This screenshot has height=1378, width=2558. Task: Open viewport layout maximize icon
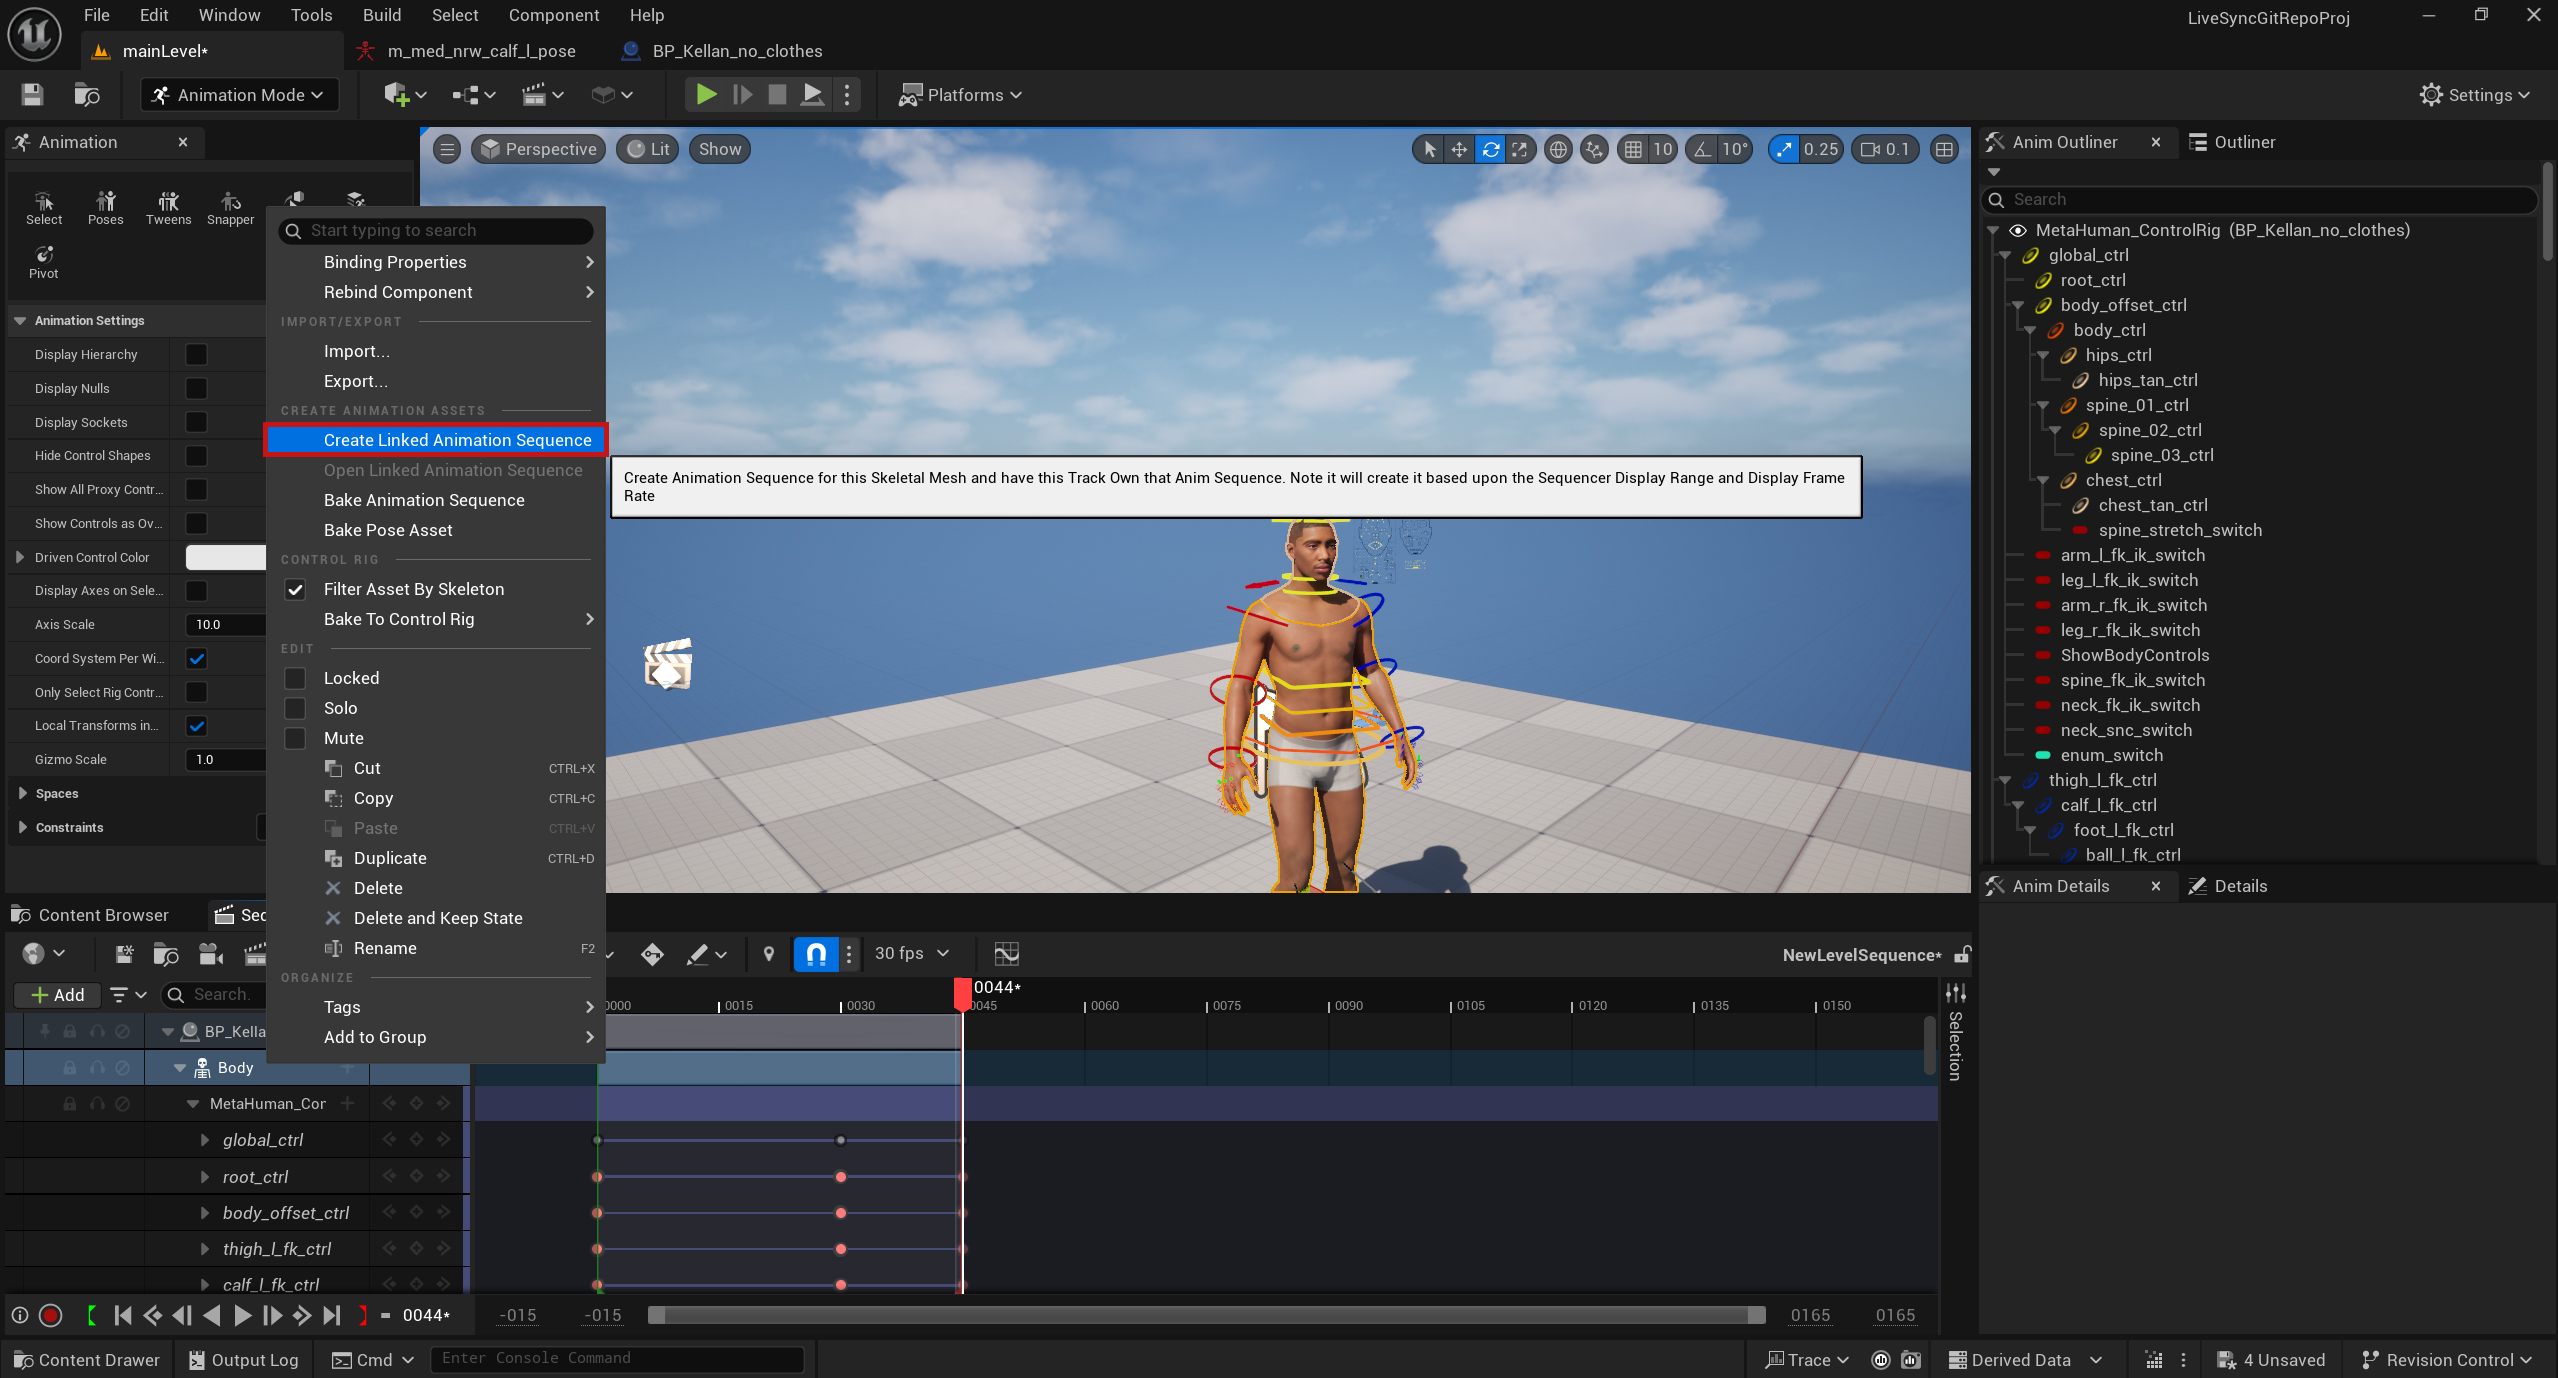[1944, 149]
